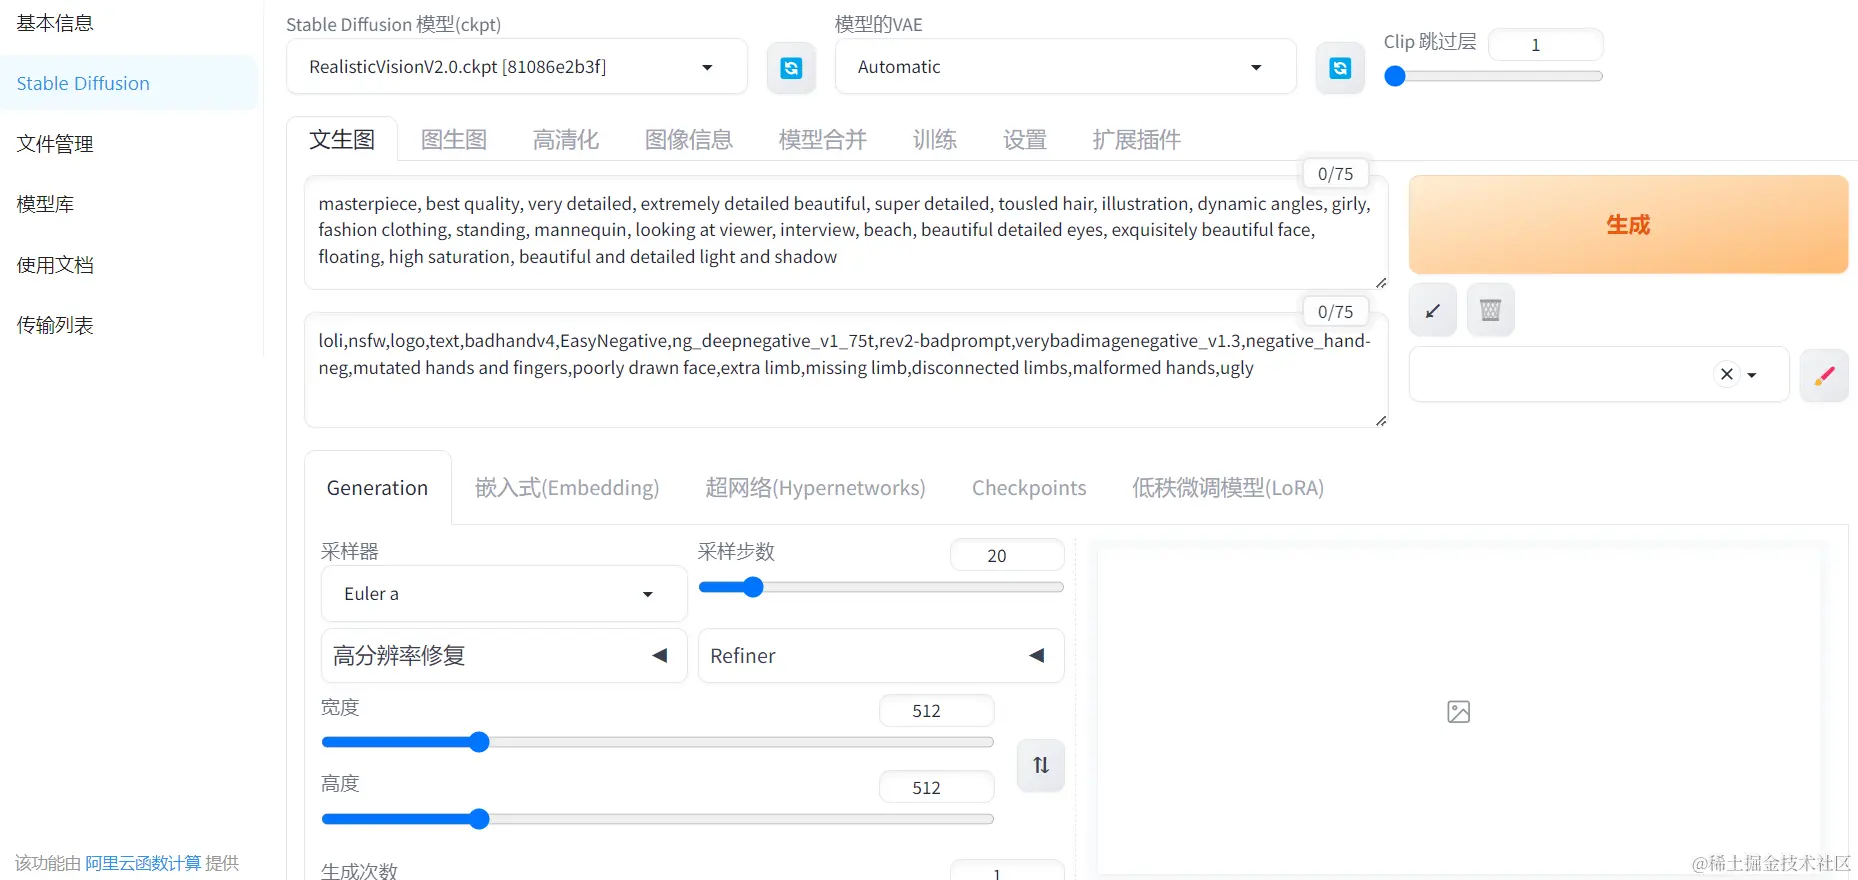Click the 高度 value field showing 512
1858x880 pixels.
click(x=937, y=787)
